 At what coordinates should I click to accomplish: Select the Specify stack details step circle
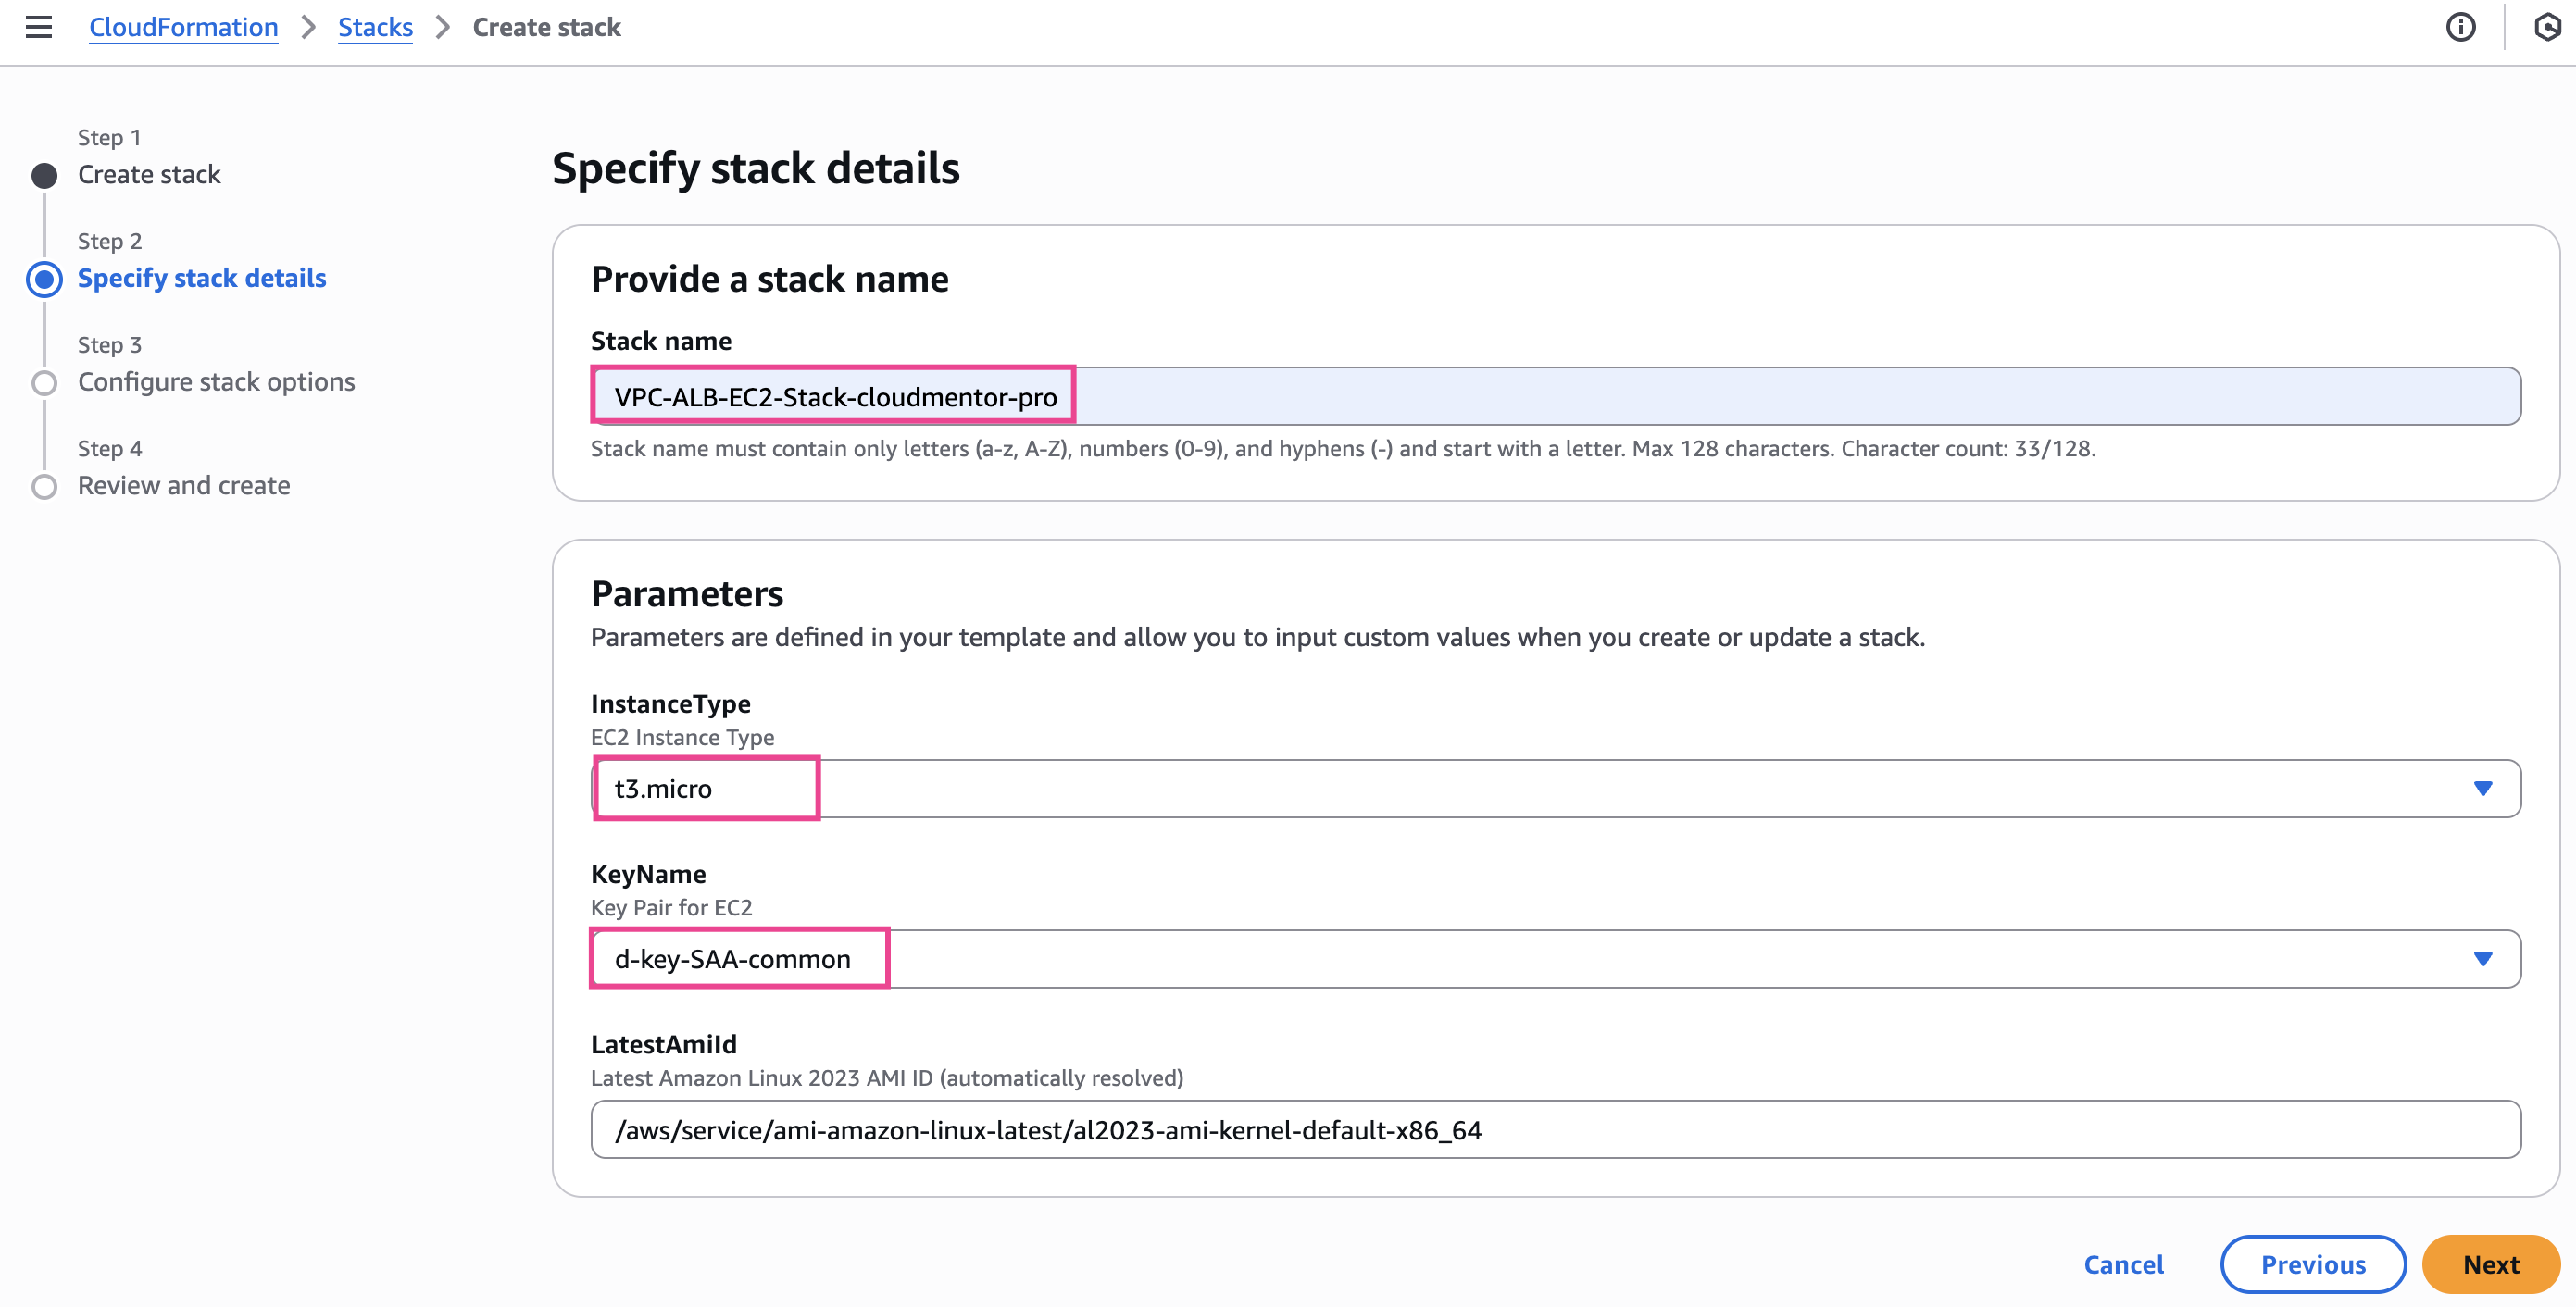coord(44,279)
